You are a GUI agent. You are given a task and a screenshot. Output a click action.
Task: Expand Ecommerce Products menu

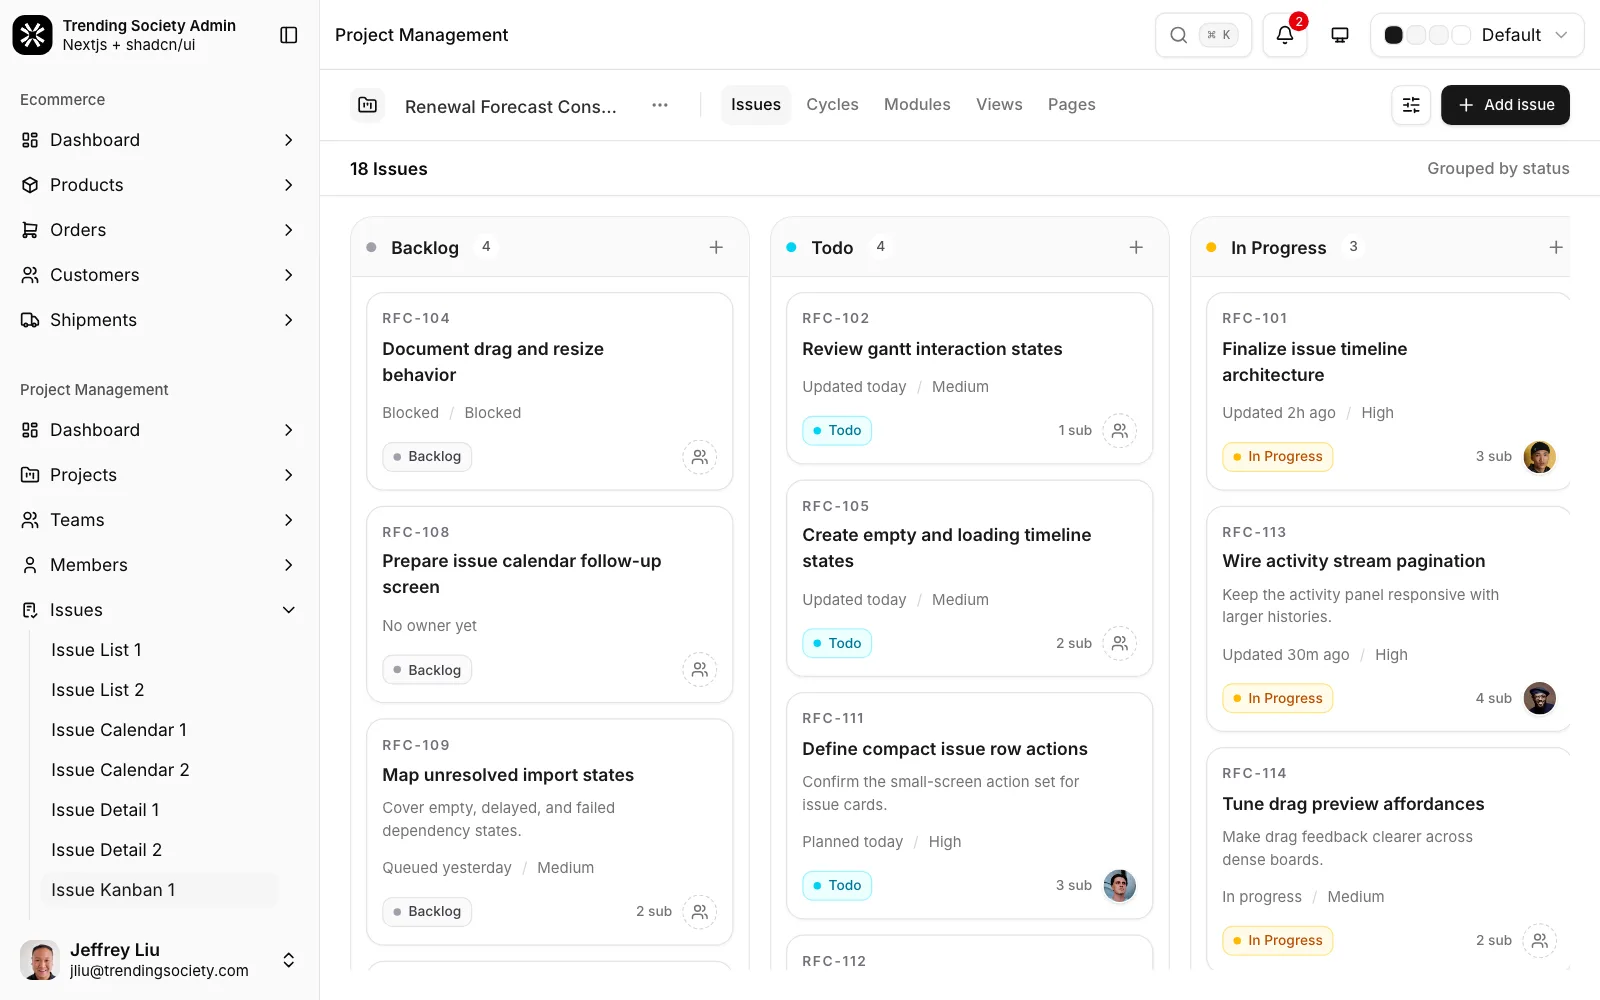[160, 185]
